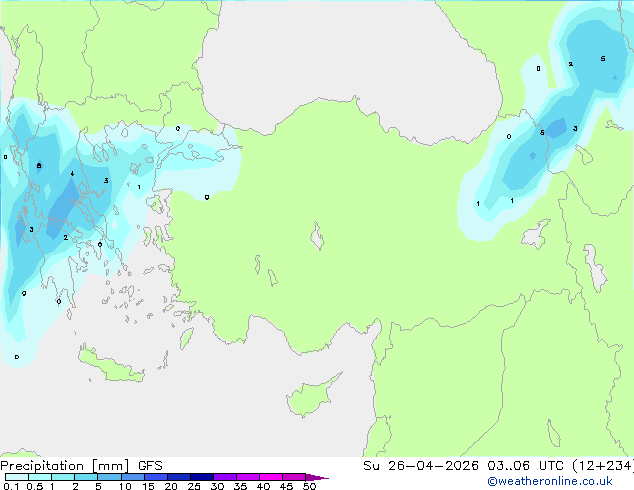Click the 0.5–1 mm legend color box
The width and height of the screenshot is (634, 490).
[40, 477]
